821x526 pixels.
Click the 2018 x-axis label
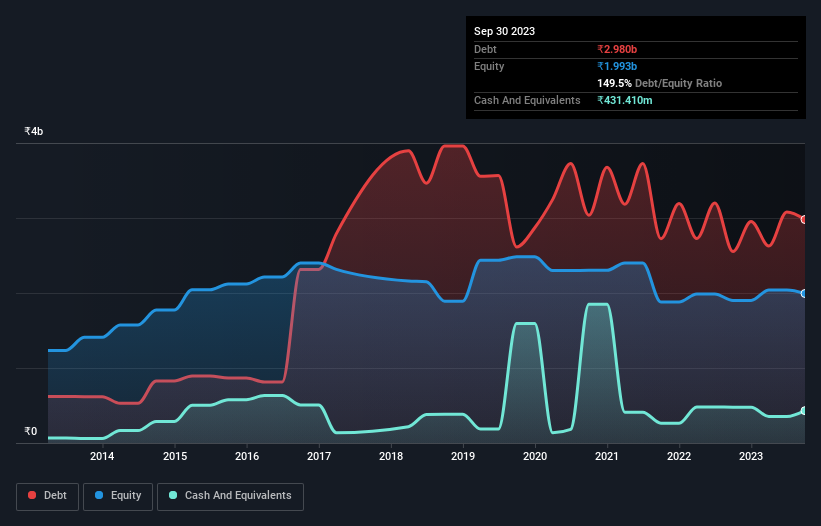coord(391,456)
